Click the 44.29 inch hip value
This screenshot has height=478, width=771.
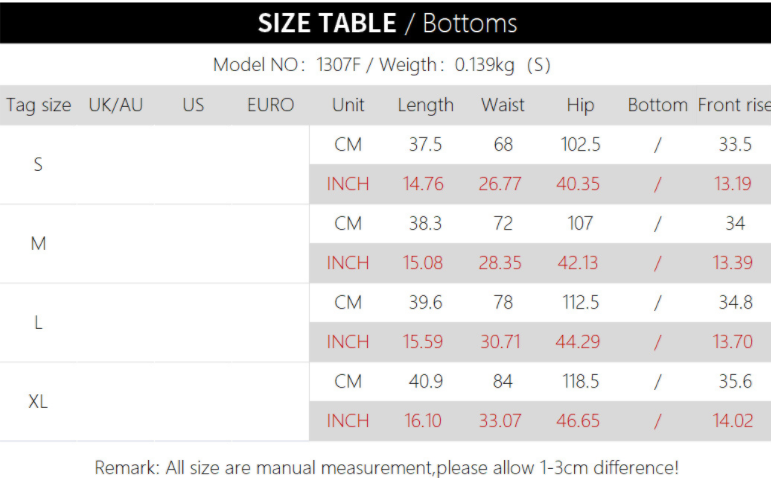(x=578, y=342)
